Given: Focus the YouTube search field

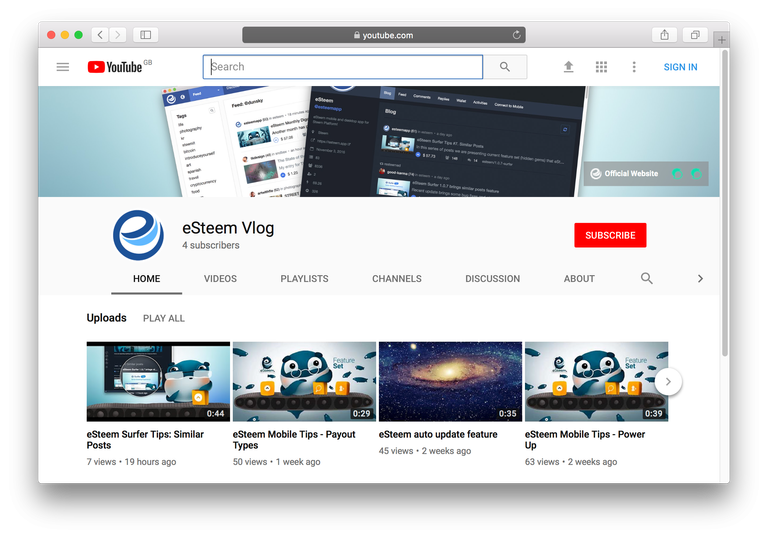Looking at the screenshot, I should coord(343,67).
